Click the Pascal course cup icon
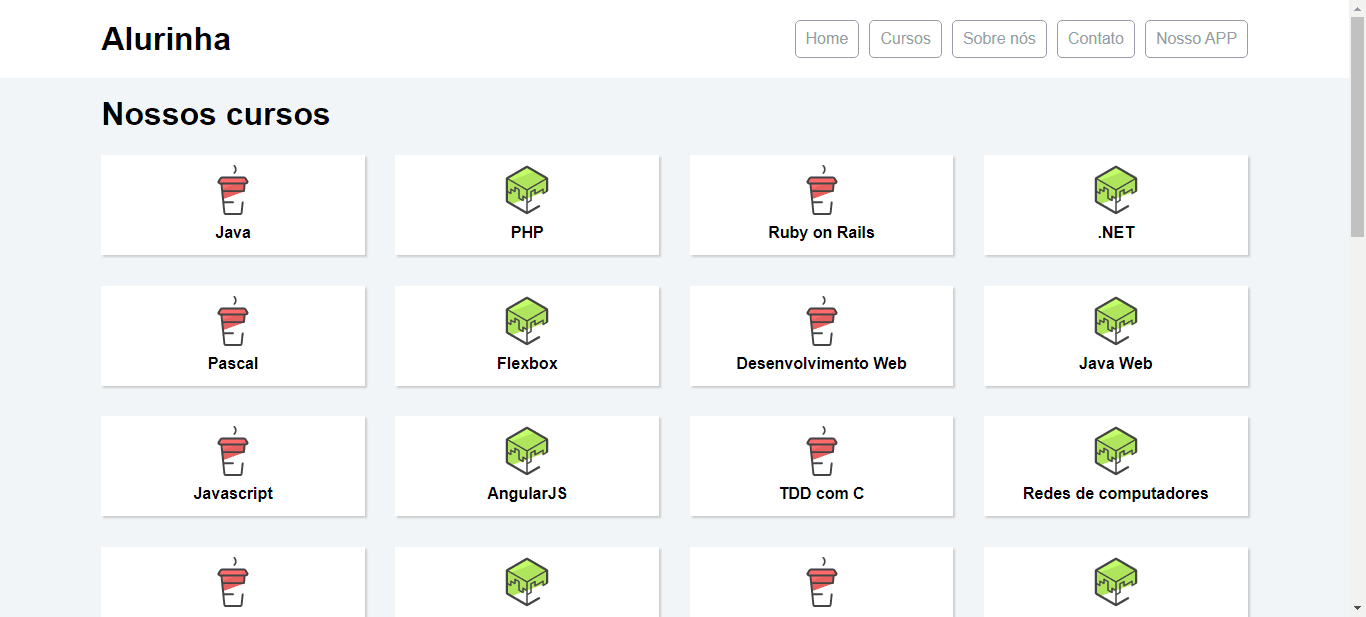This screenshot has height=617, width=1366. tap(233, 321)
